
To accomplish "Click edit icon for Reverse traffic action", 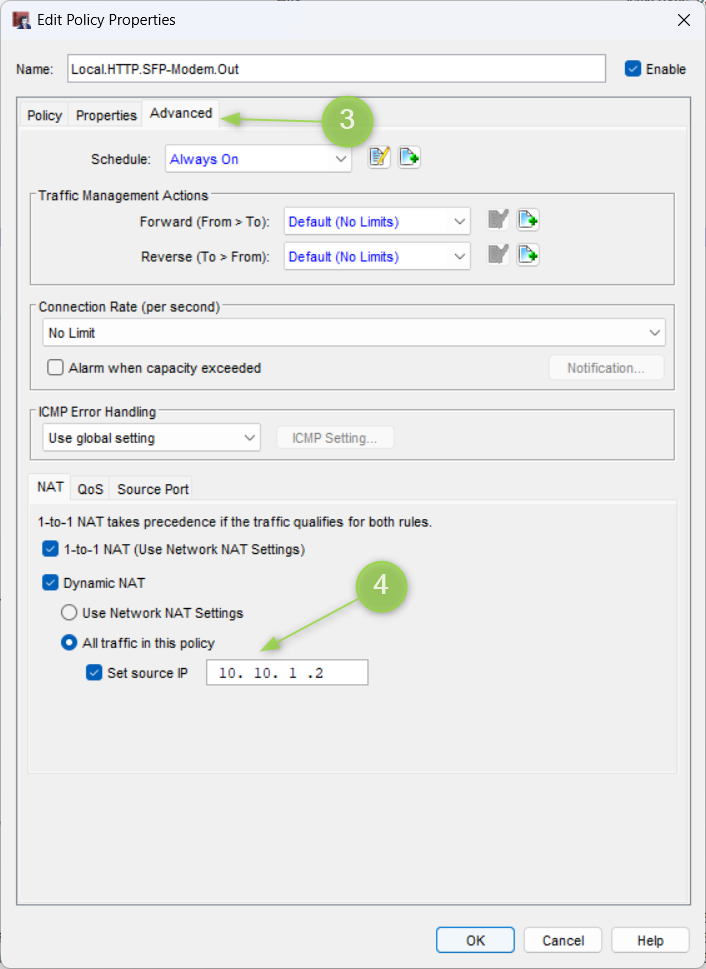I will [x=498, y=256].
